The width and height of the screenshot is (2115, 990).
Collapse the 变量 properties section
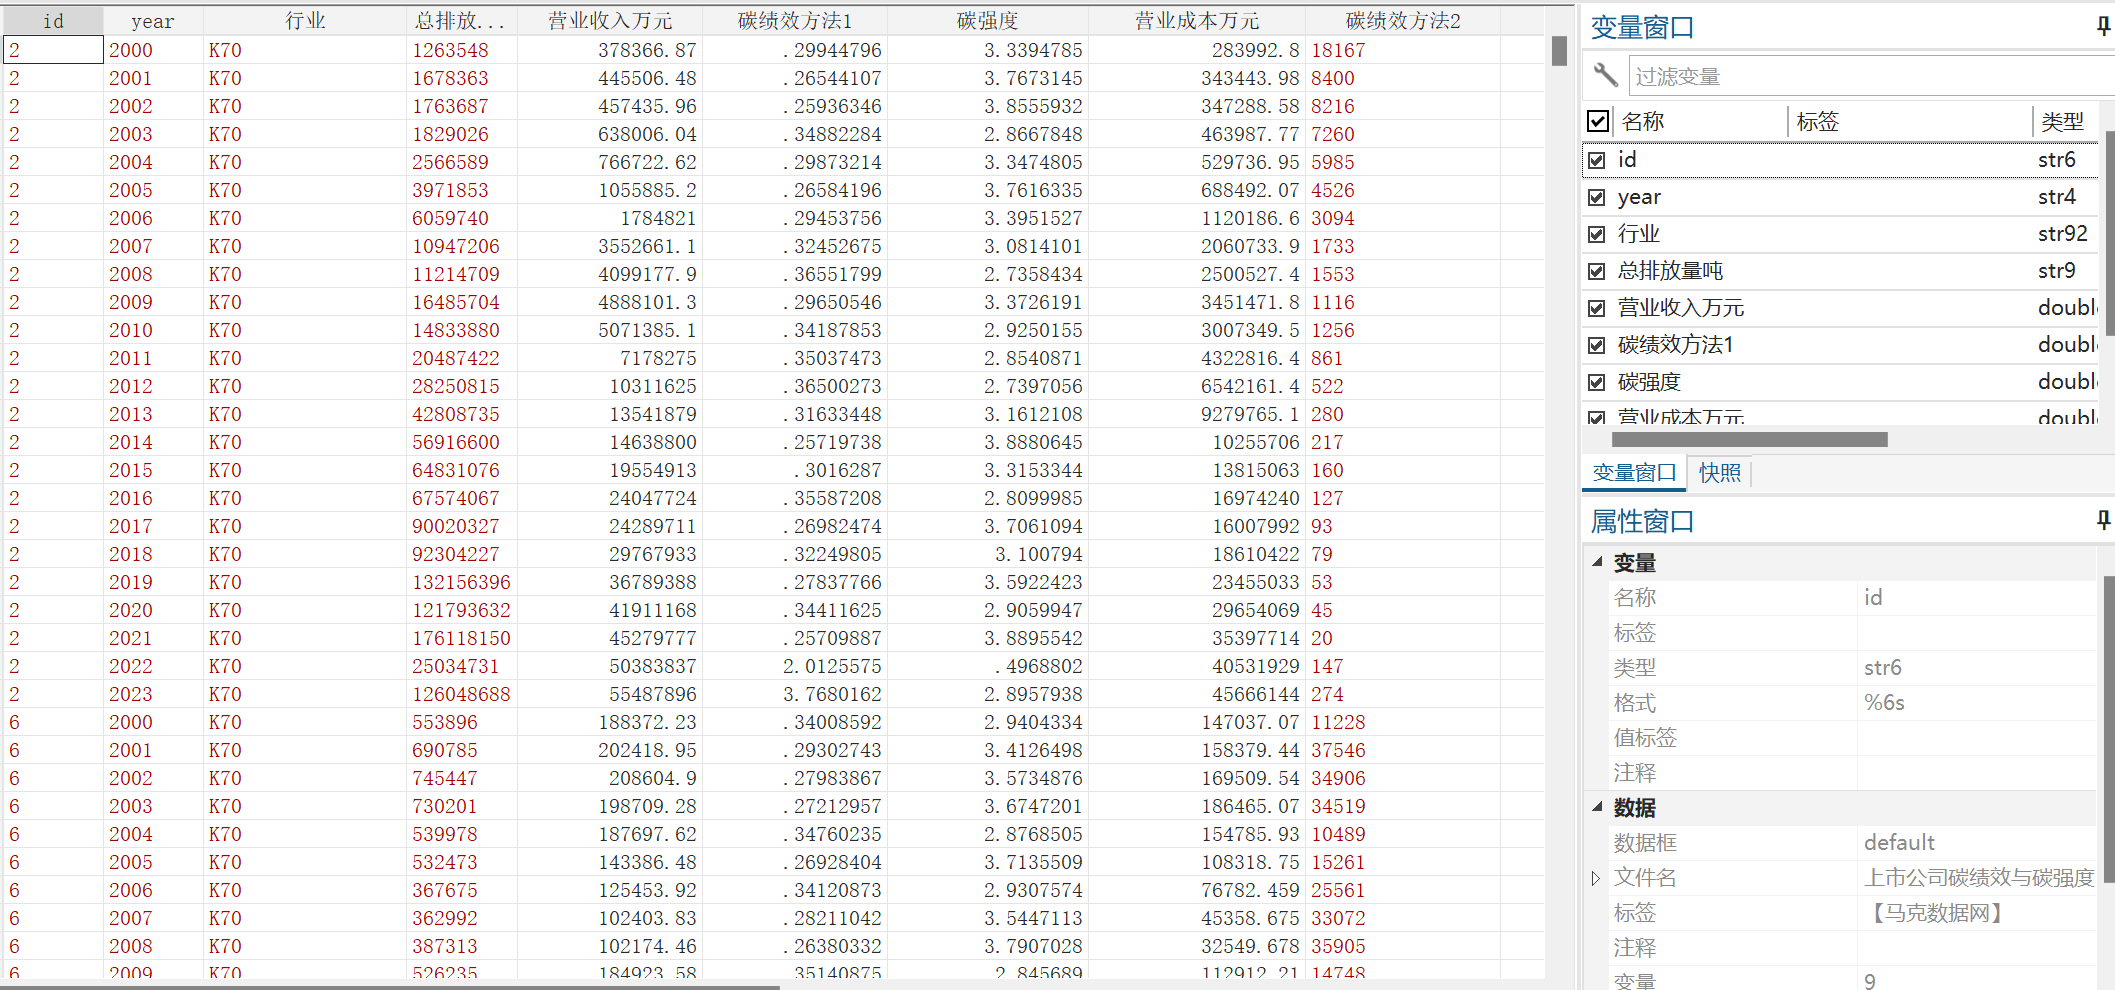pyautogui.click(x=1597, y=562)
